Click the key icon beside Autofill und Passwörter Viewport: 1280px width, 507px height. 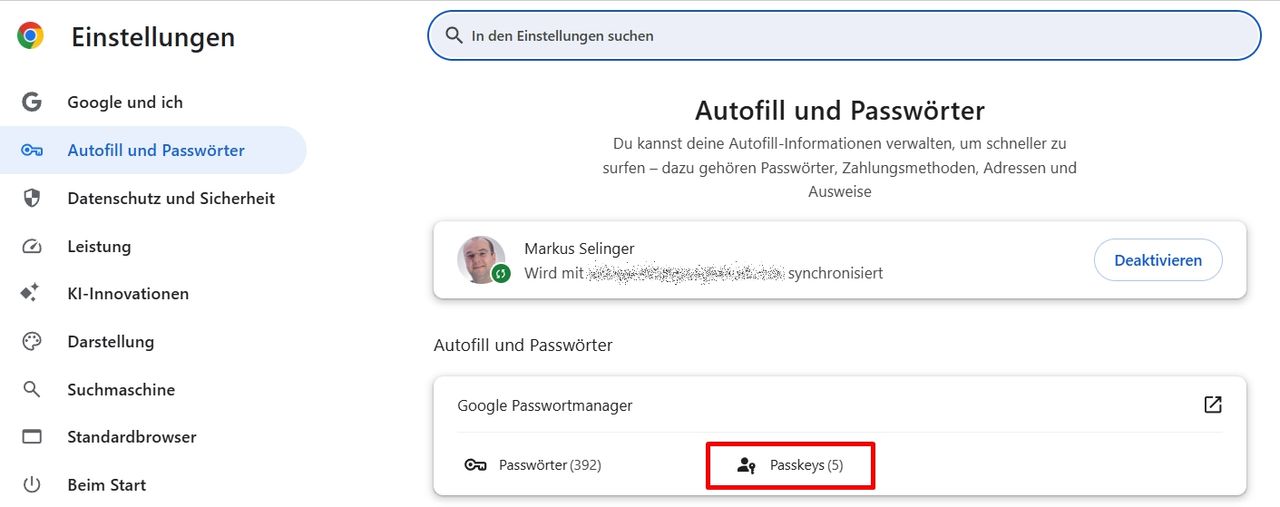[32, 150]
